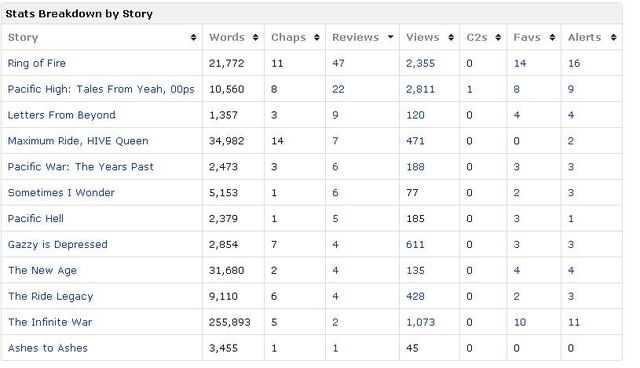Click the Stats Breakdown by Story title

click(79, 14)
